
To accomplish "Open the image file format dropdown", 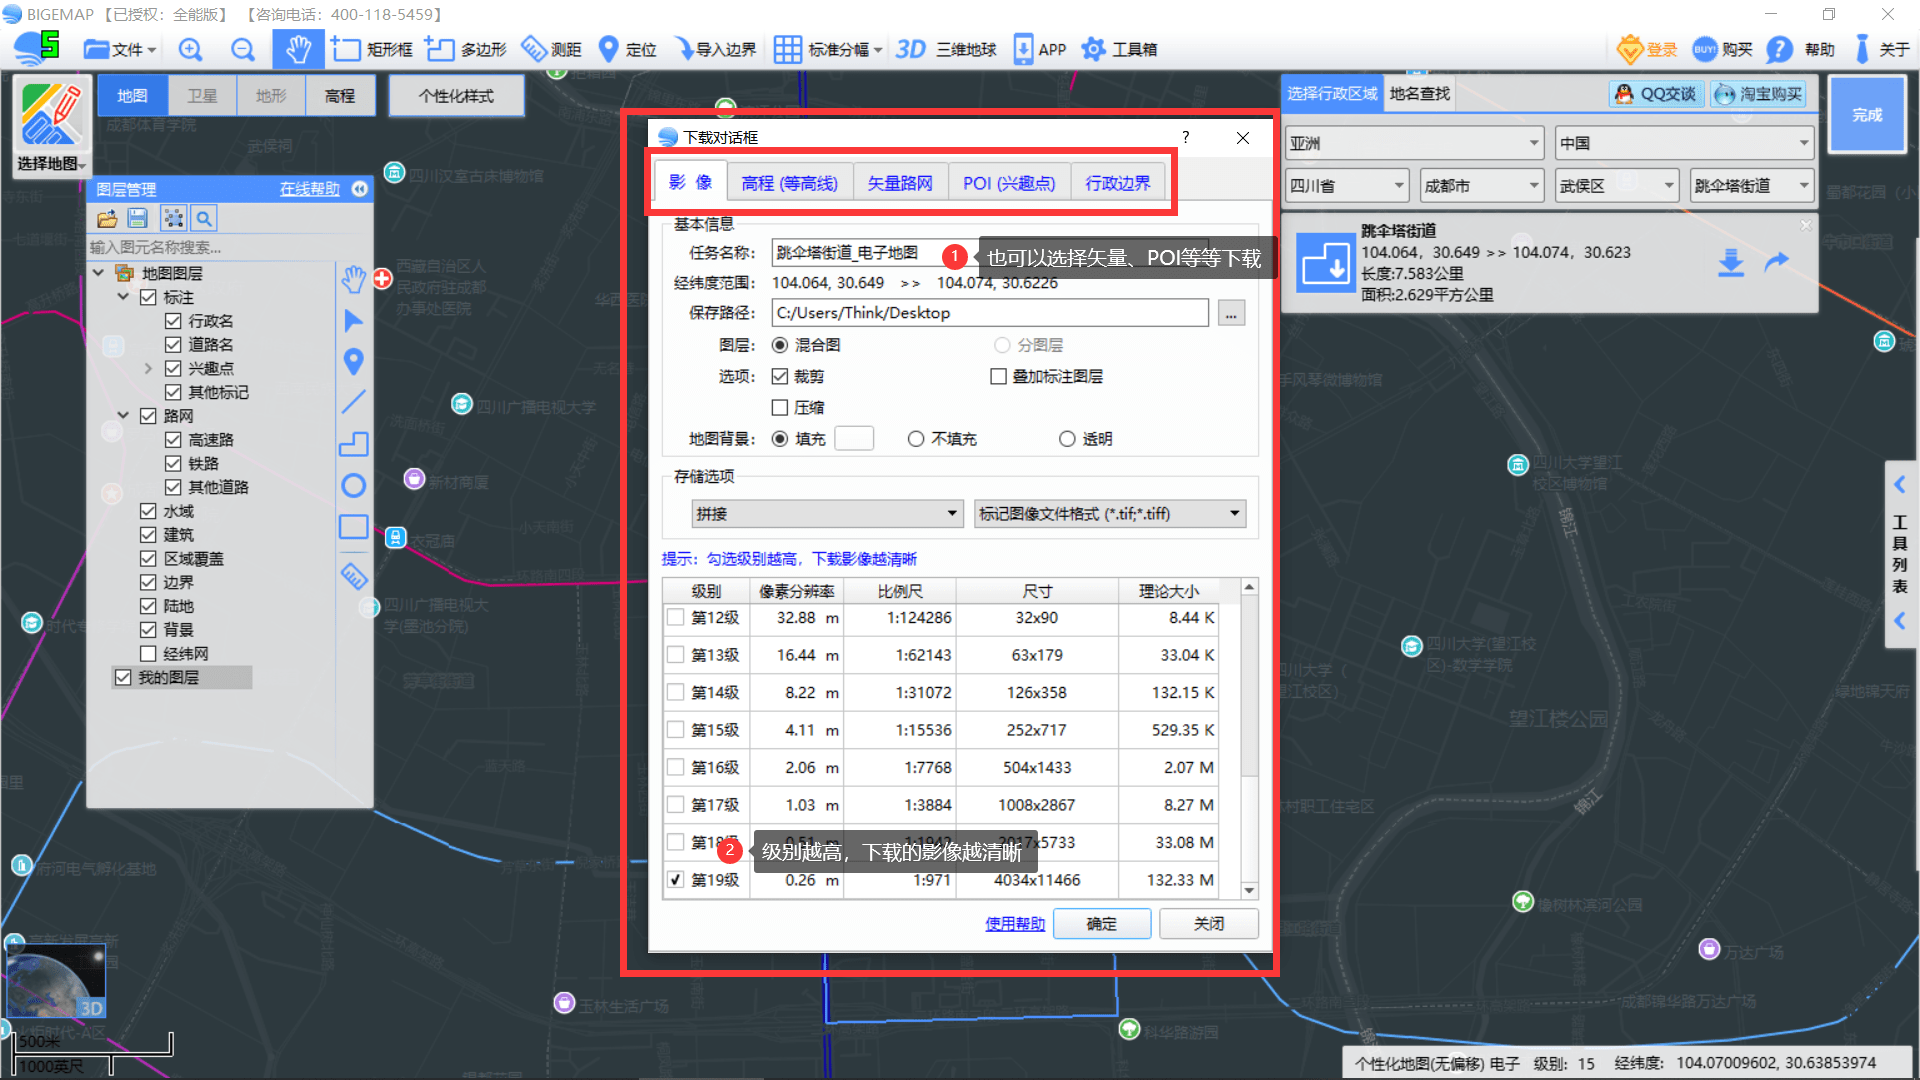I will (x=1110, y=514).
